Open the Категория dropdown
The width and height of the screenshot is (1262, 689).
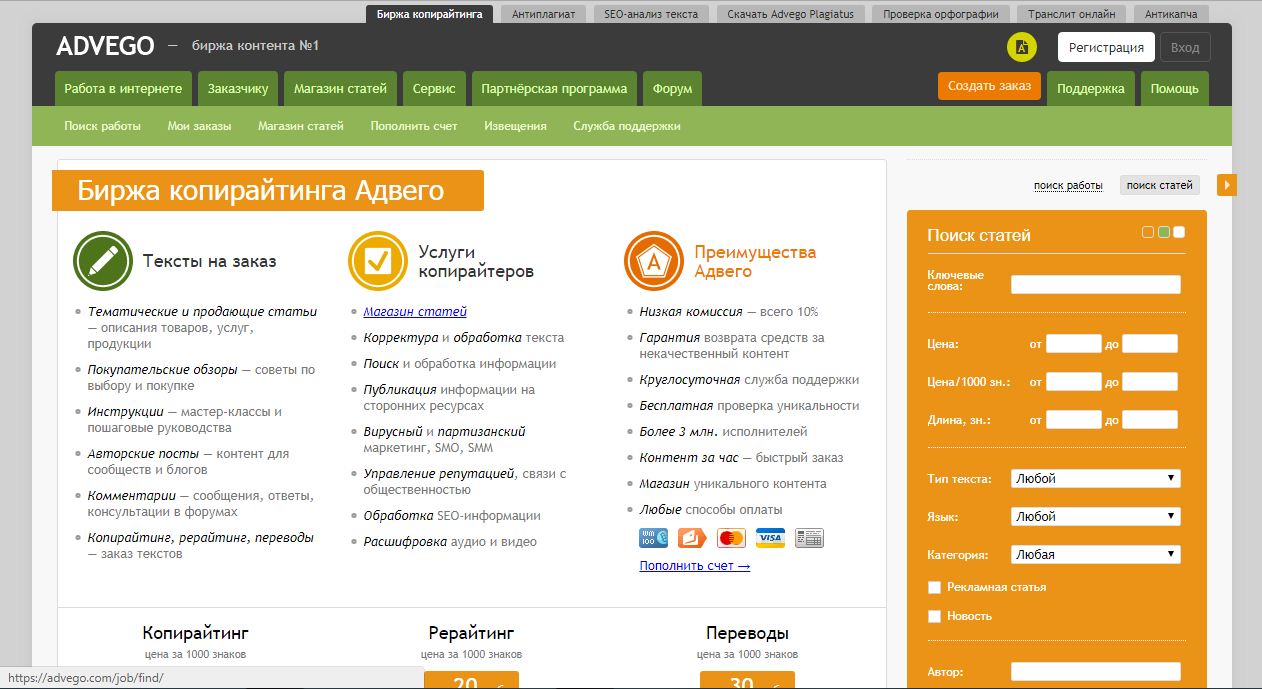(1095, 554)
